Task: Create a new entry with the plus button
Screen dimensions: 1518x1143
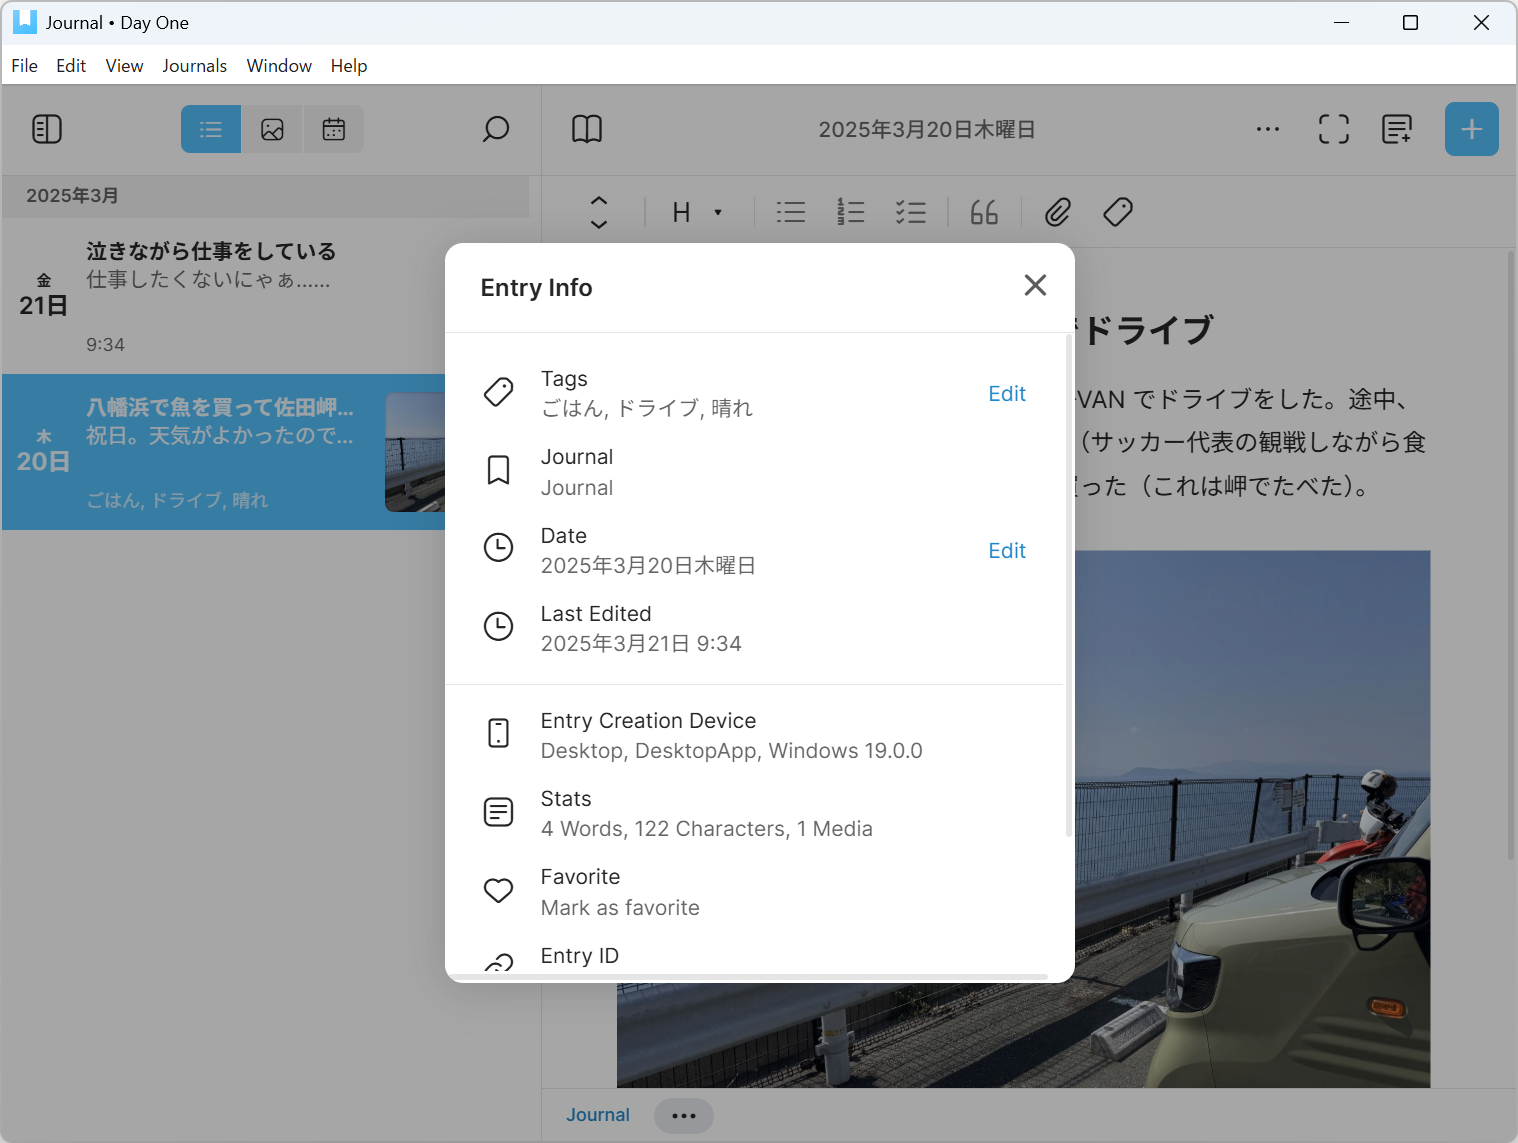Action: click(x=1471, y=129)
